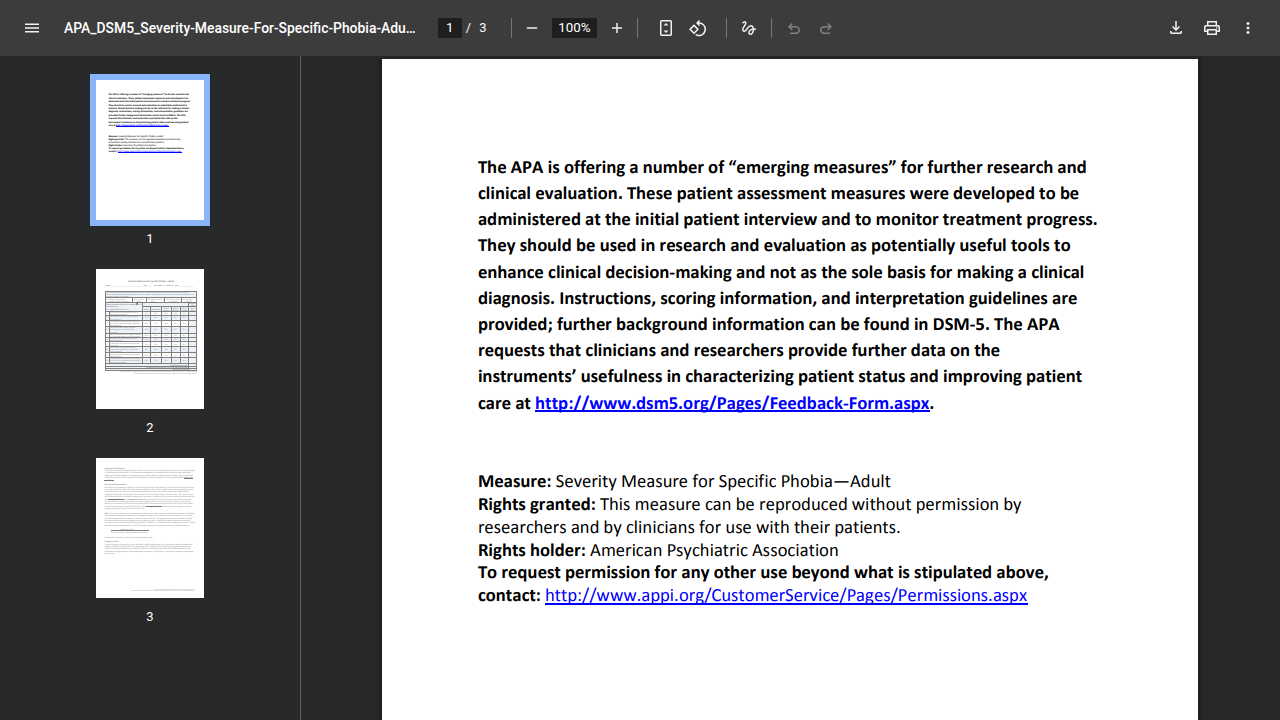Click the undo arrow icon
Image resolution: width=1280 pixels, height=720 pixels.
tap(794, 28)
